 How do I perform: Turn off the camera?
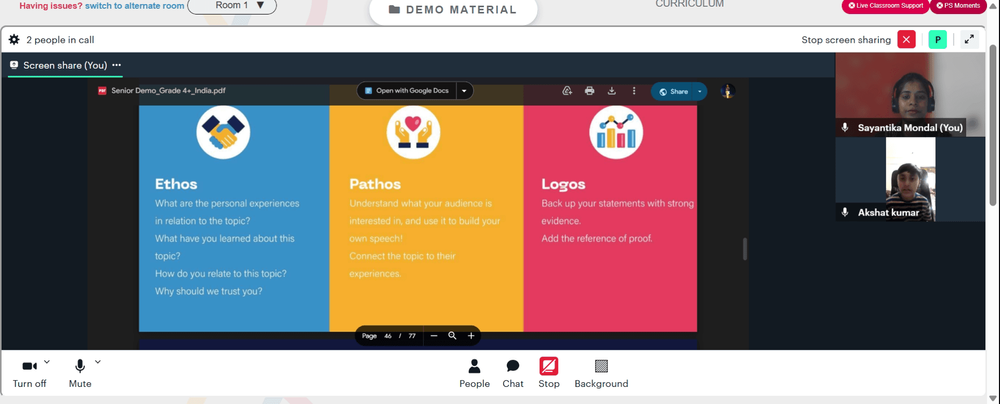click(29, 373)
